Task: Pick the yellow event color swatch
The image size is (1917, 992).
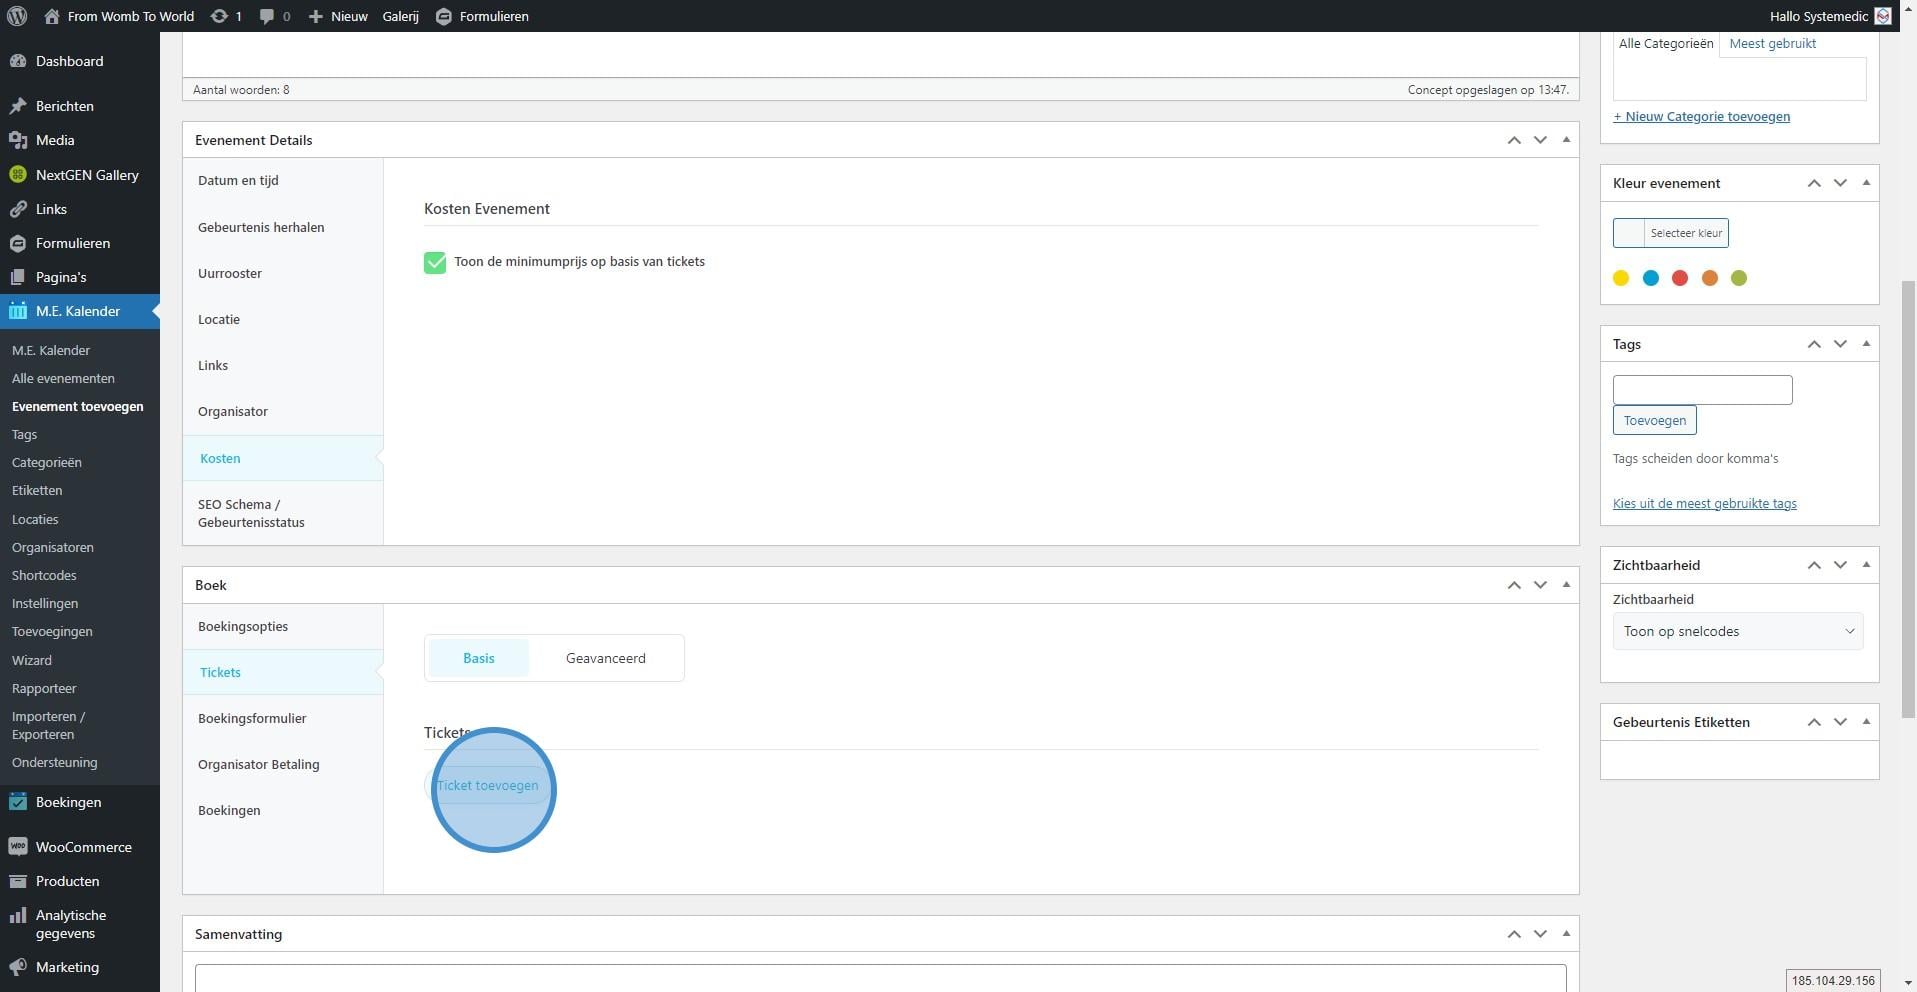Action: pos(1621,278)
